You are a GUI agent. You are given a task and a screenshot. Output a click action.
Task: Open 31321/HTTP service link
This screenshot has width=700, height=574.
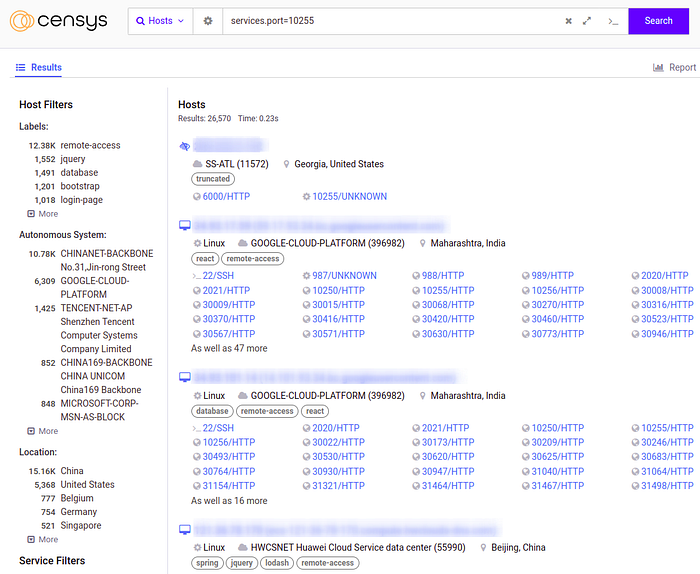334,486
